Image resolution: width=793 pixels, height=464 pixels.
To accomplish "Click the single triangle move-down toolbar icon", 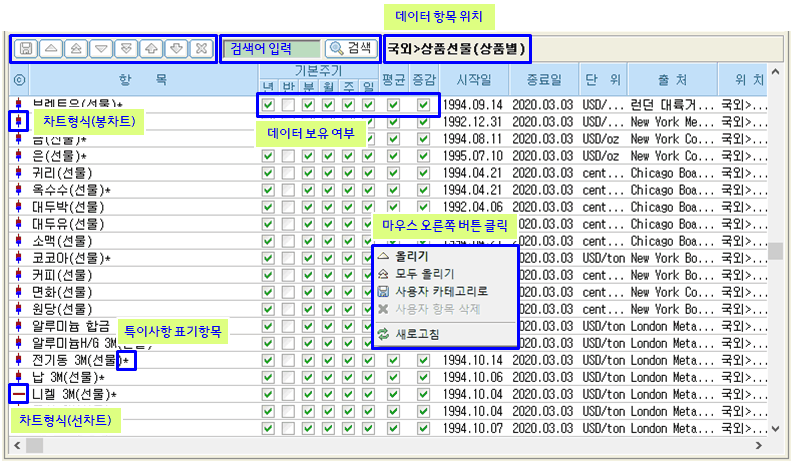I will [101, 49].
